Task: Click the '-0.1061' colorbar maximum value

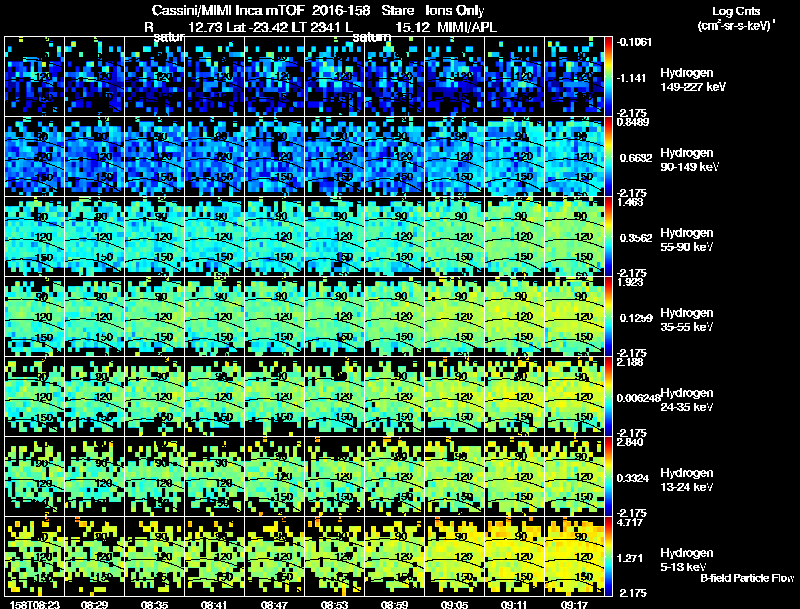Action: [x=634, y=42]
